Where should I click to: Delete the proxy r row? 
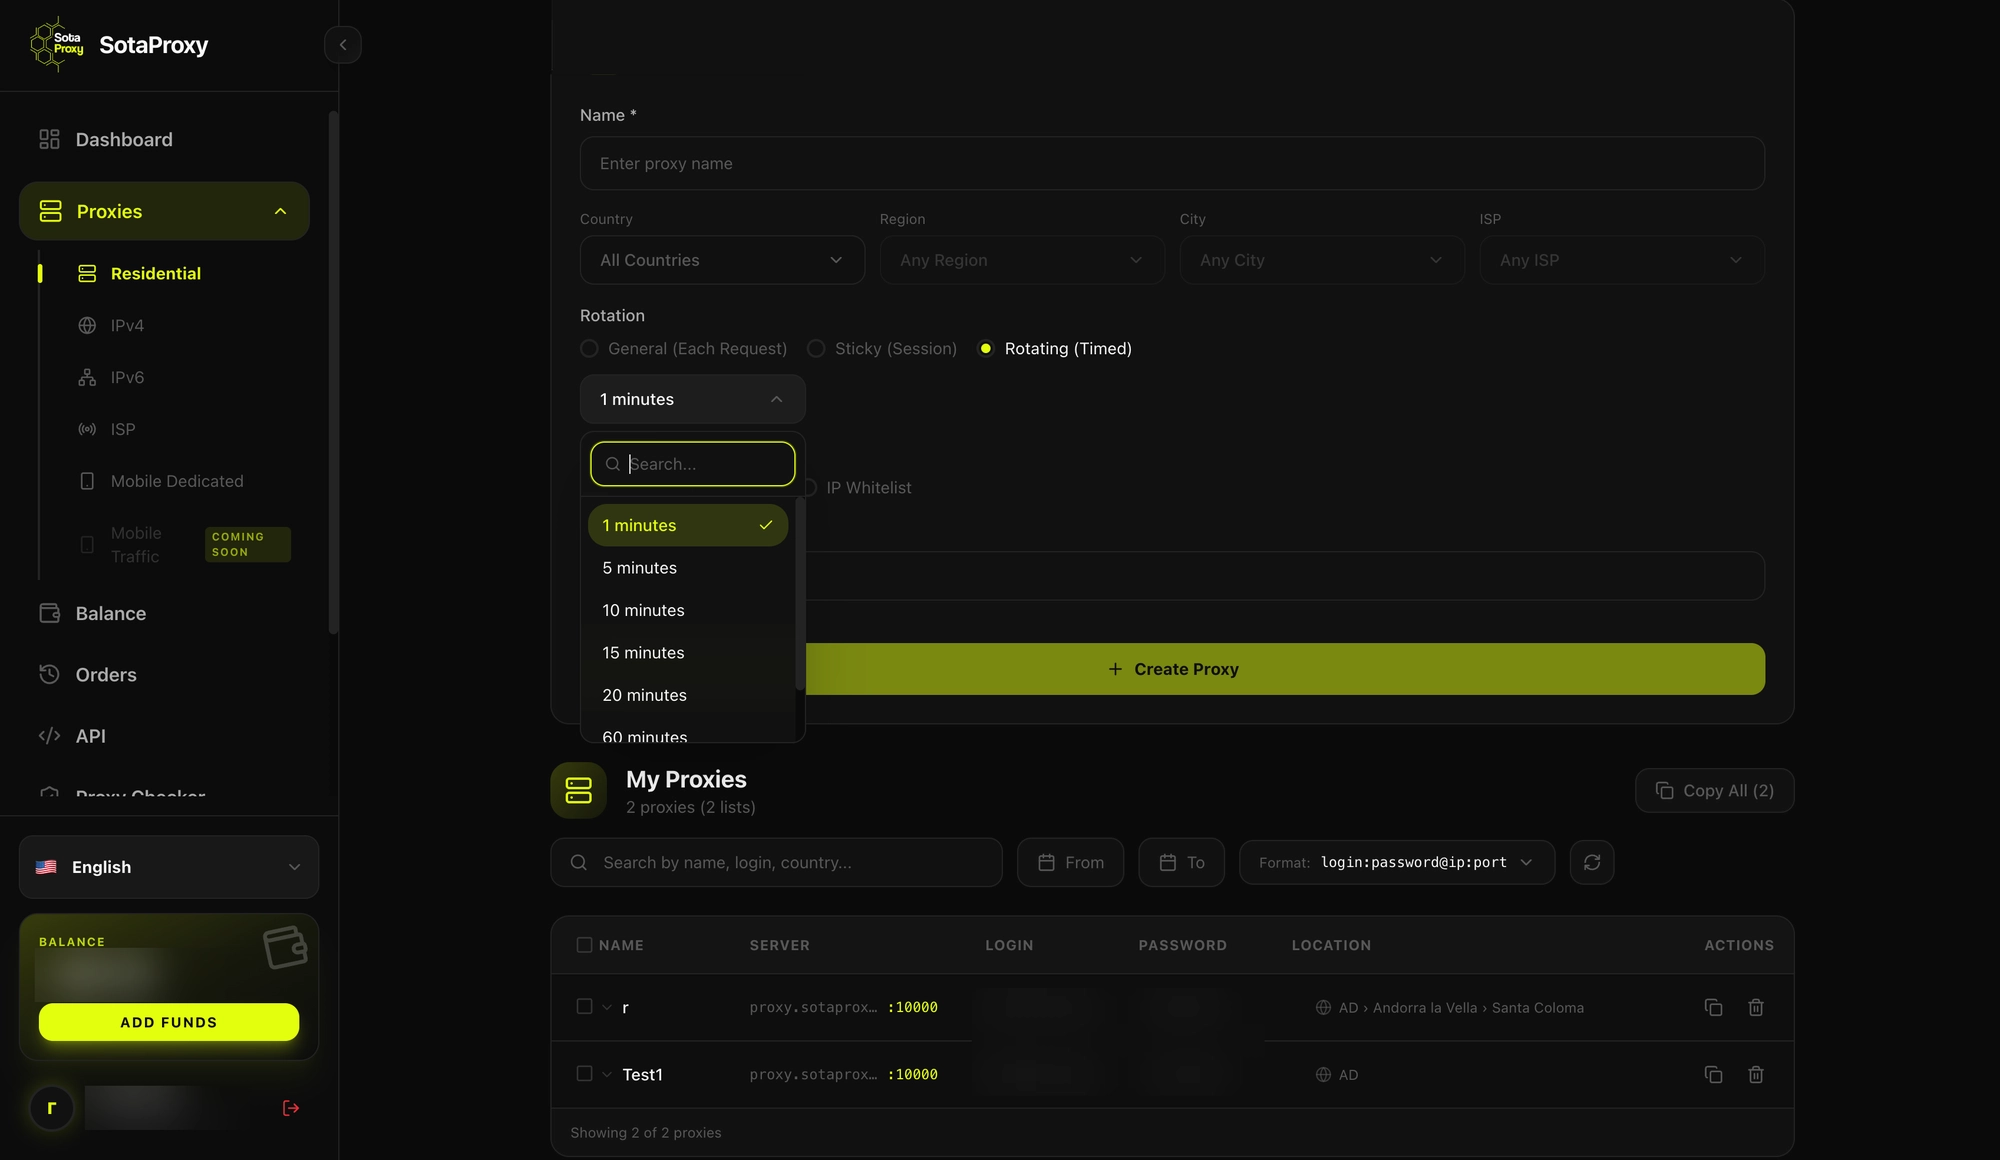pos(1755,1008)
